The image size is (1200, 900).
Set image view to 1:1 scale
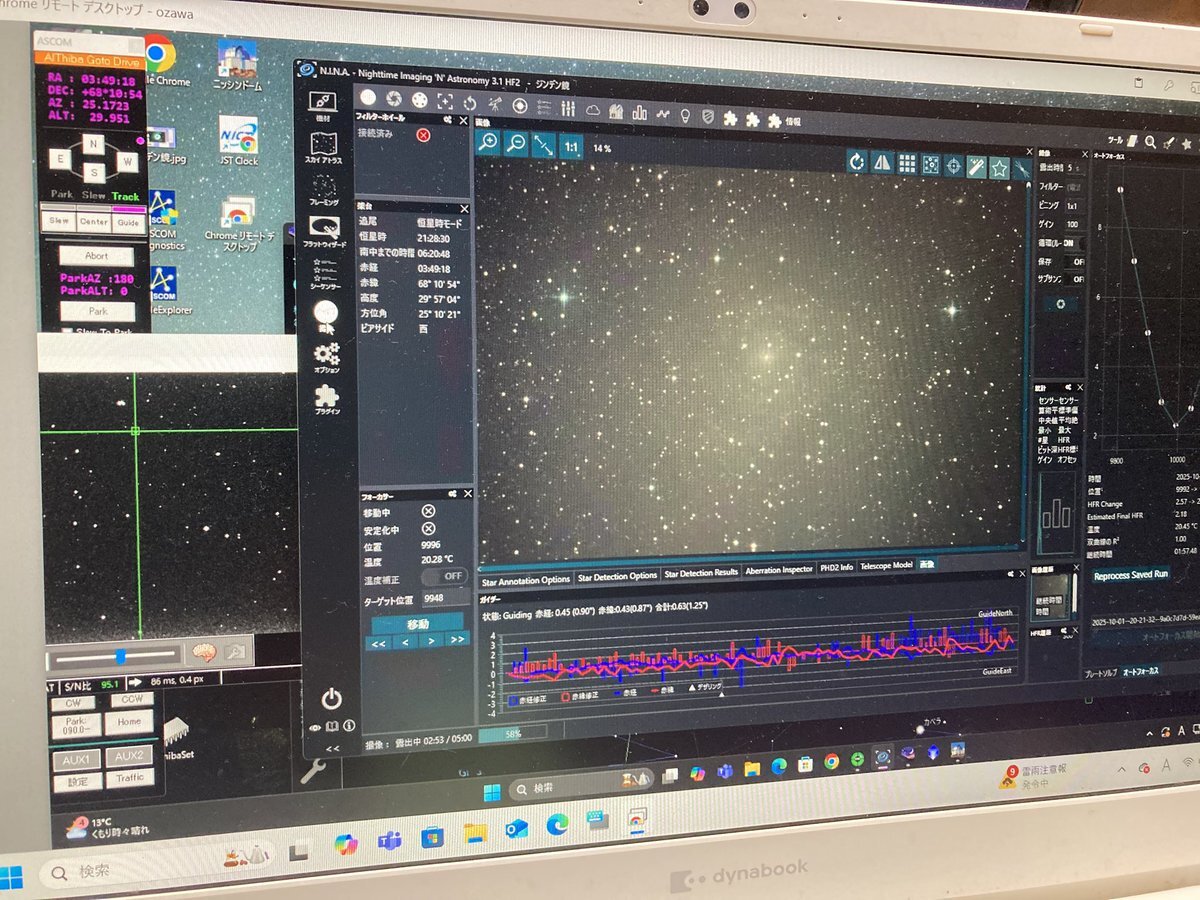coord(571,146)
